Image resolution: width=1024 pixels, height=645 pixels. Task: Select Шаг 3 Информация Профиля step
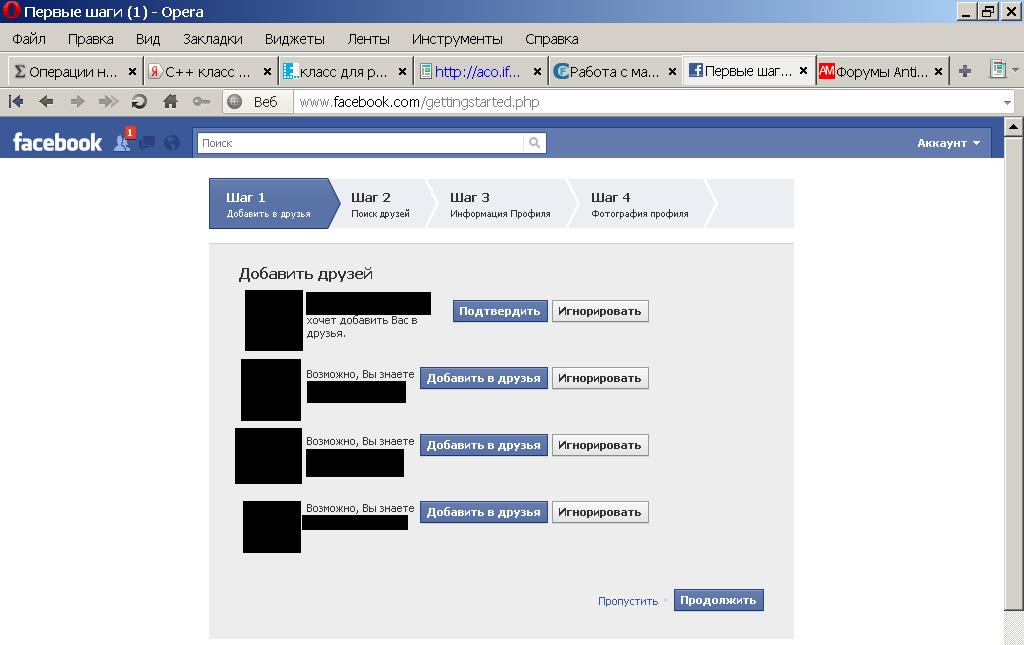click(x=500, y=204)
